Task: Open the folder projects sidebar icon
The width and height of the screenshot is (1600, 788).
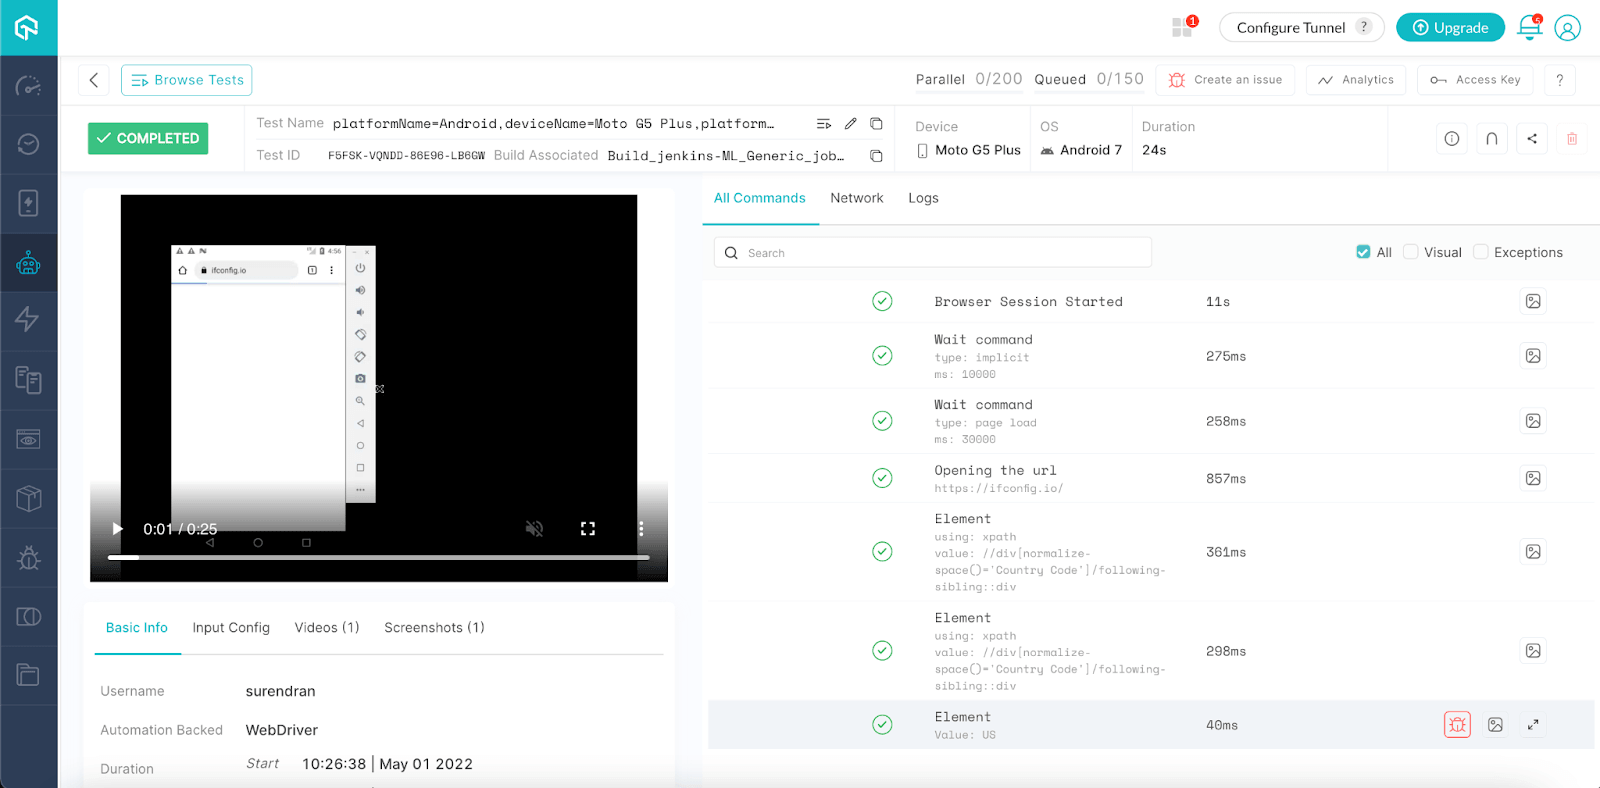Action: (28, 676)
